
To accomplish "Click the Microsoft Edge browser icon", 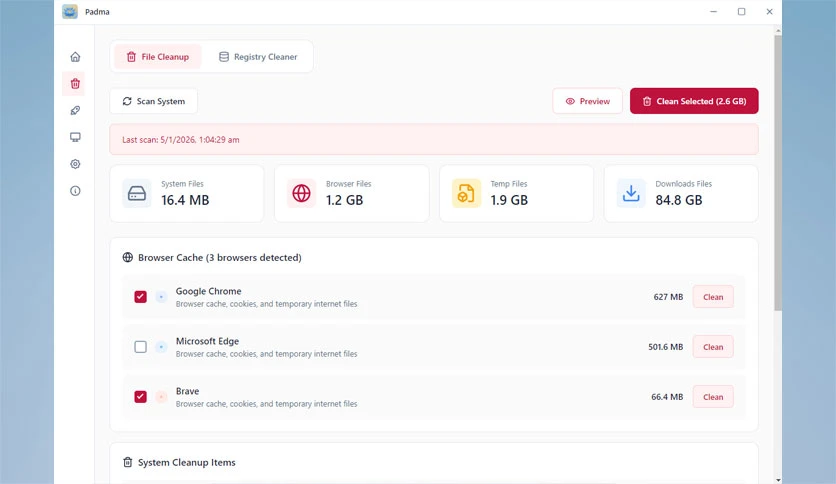I will tap(161, 347).
